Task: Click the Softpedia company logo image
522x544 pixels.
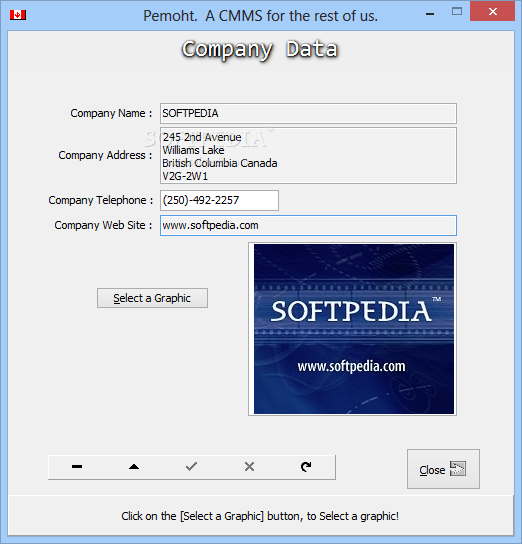Action: pyautogui.click(x=354, y=329)
